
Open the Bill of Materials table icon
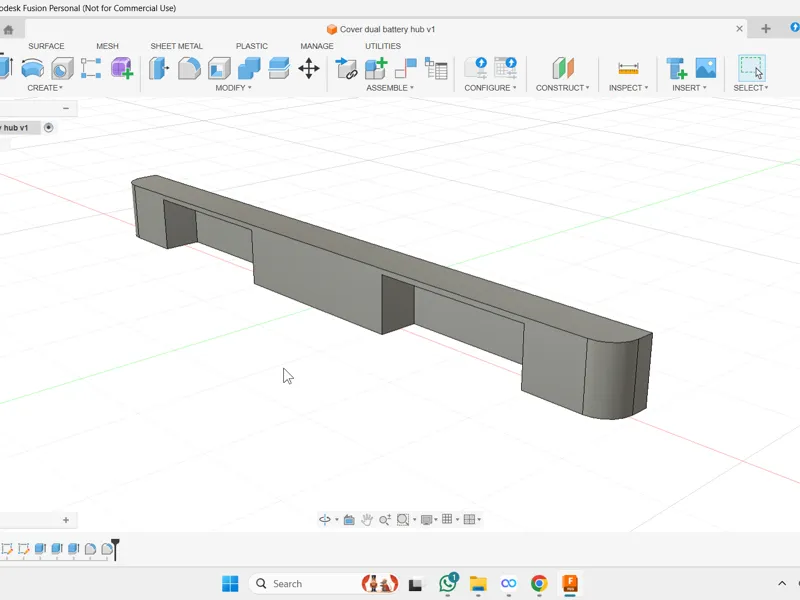(436, 68)
